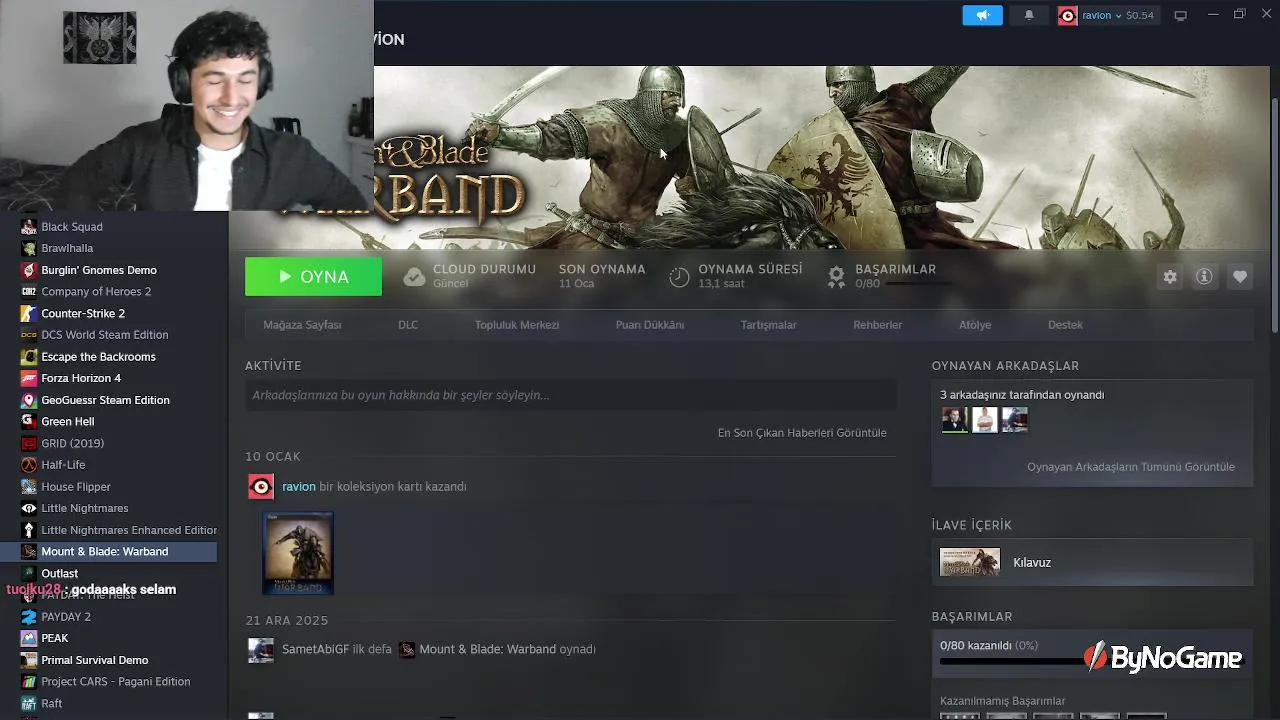This screenshot has height=720, width=1280.
Task: Click En Son Çıkan Haberleri Görüntüle link
Action: (802, 433)
